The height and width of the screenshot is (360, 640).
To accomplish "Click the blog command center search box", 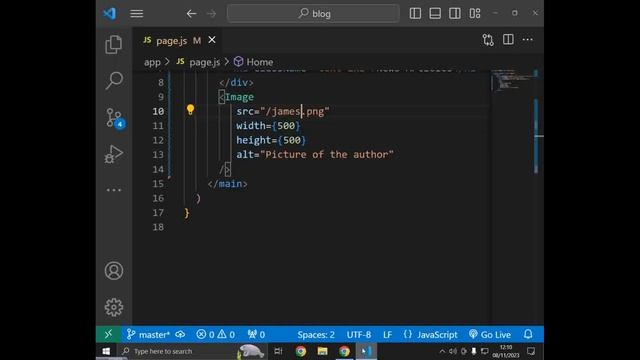I will [313, 13].
